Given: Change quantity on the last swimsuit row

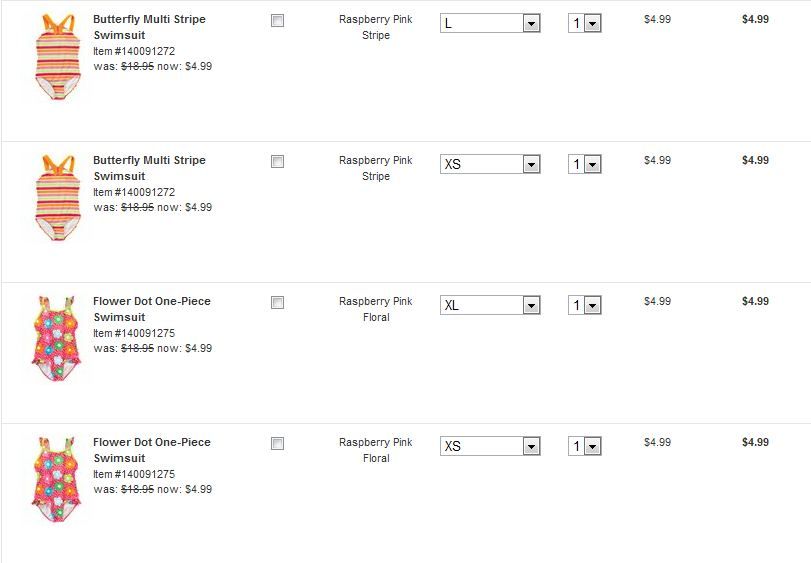Looking at the screenshot, I should pyautogui.click(x=585, y=446).
